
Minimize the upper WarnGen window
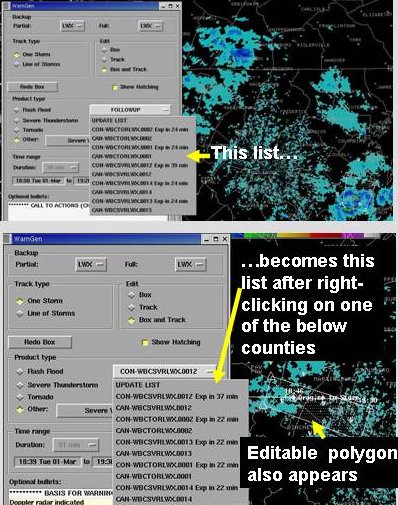(x=163, y=6)
